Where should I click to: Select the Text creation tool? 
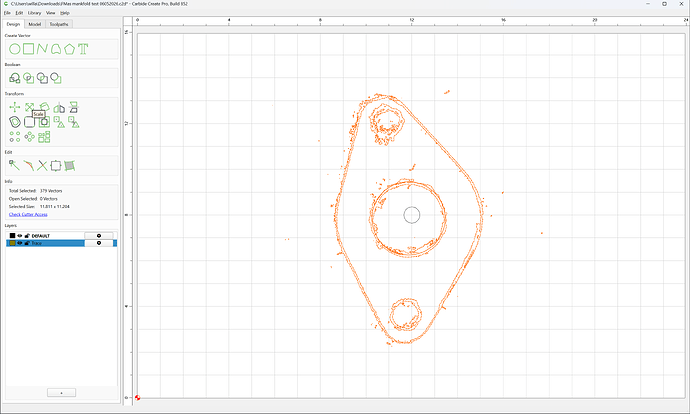(83, 49)
